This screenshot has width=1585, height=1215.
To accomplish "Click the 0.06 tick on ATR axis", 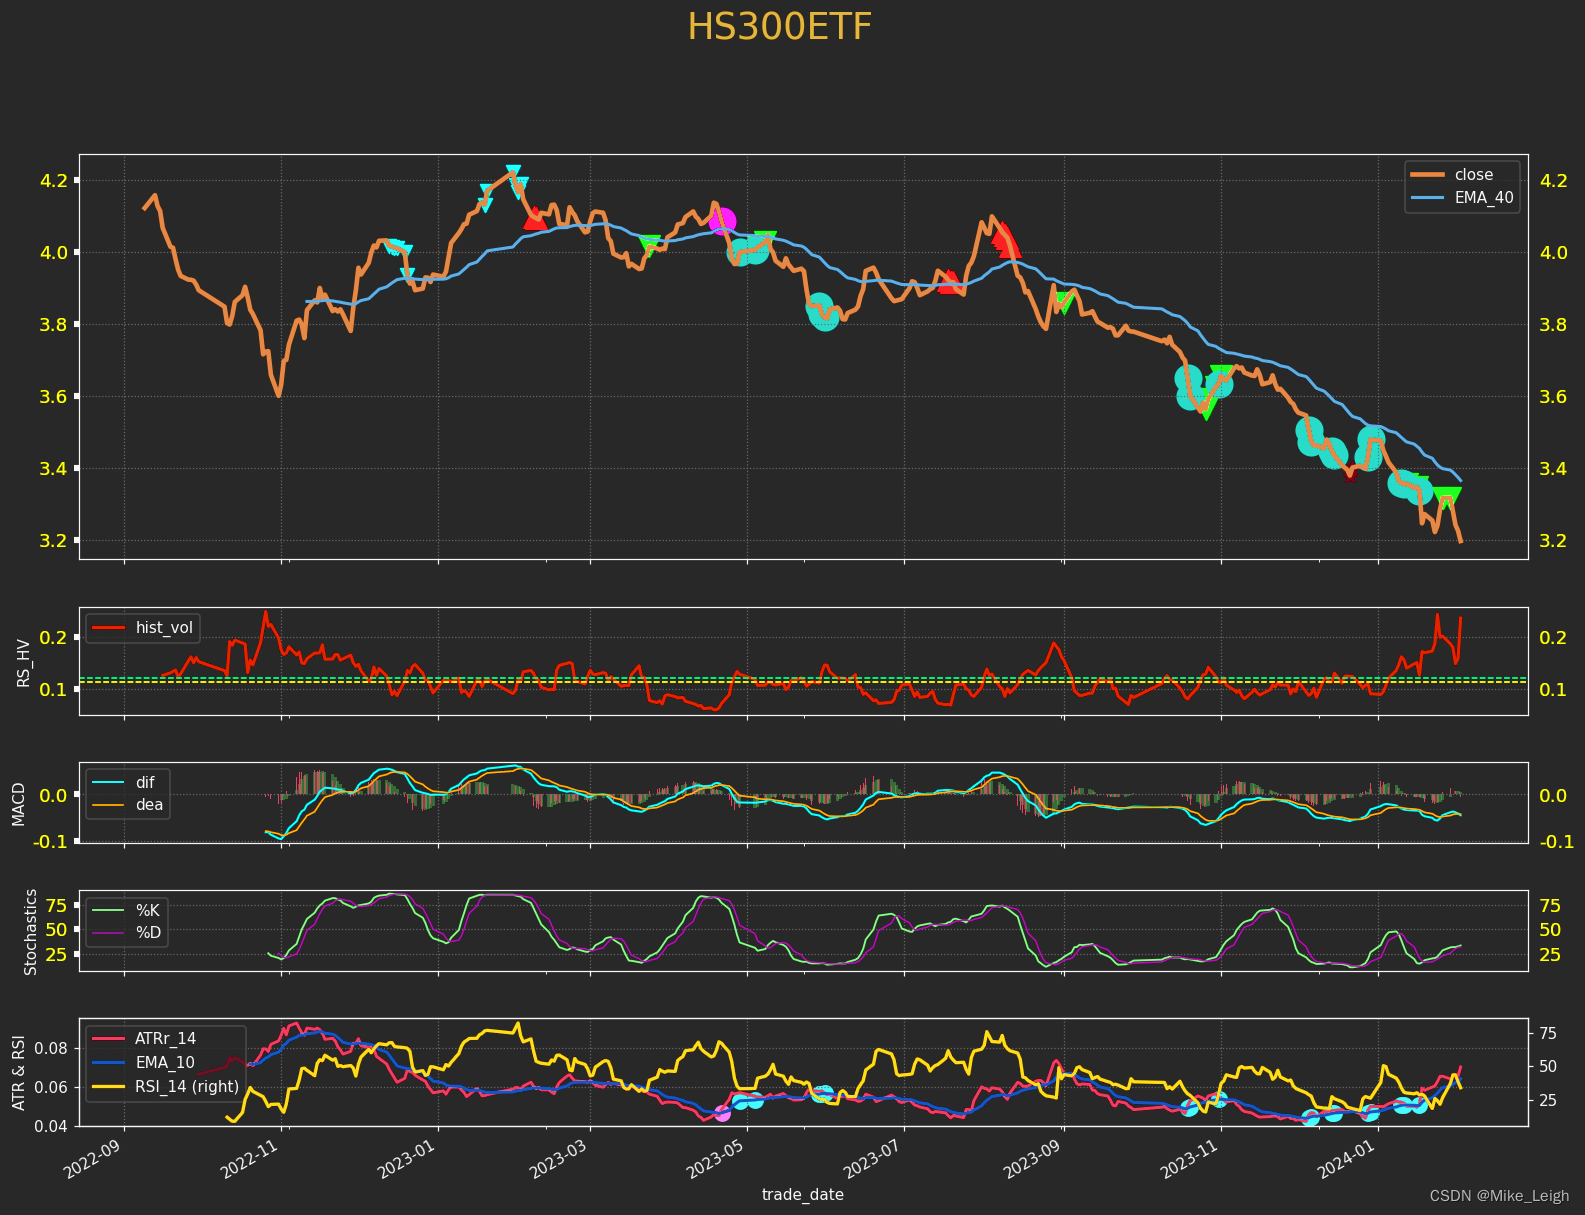I will pos(53,1087).
